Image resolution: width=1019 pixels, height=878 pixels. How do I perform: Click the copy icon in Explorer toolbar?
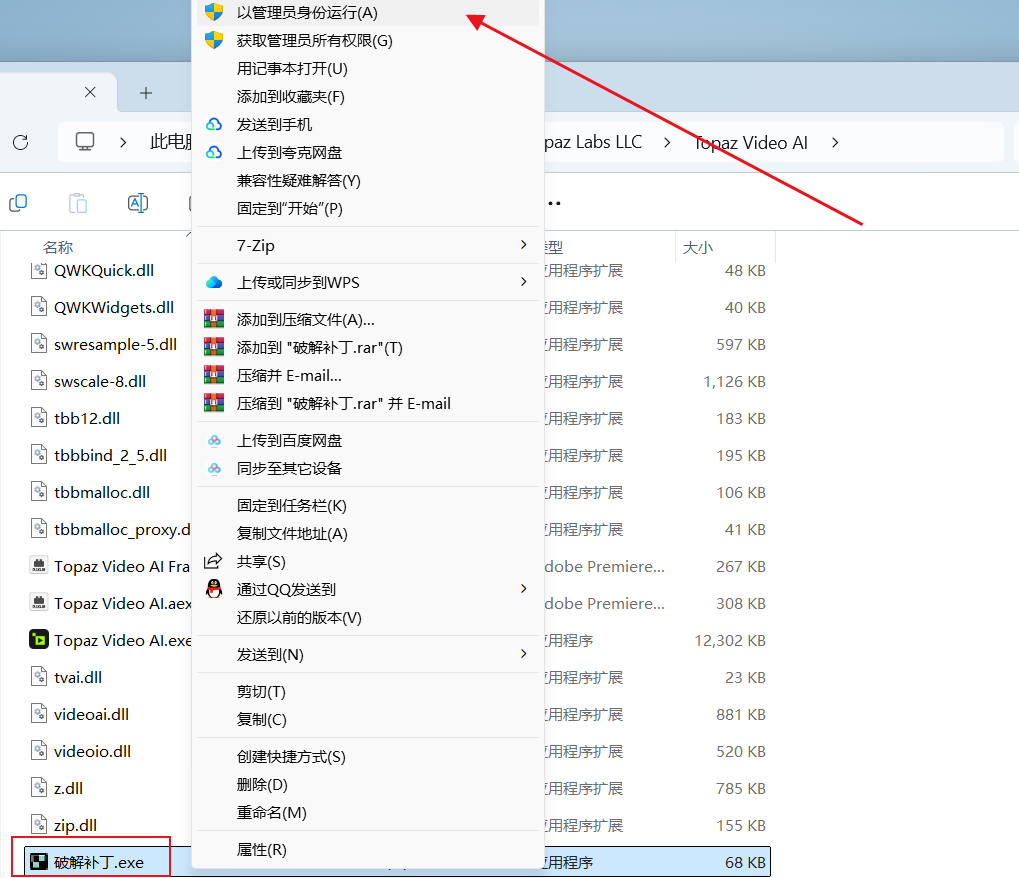[x=18, y=203]
